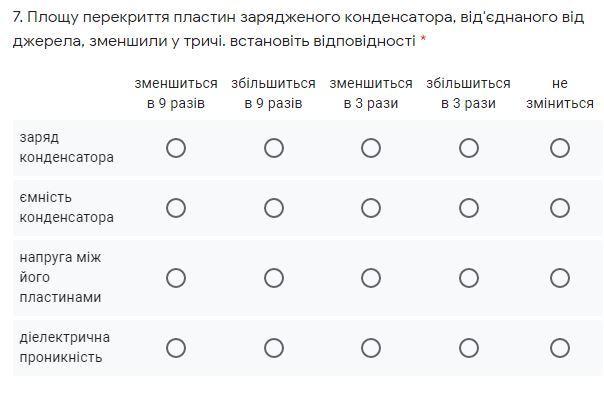Choose 'збільшиться в 9 разів' for заряд конденсатора
Image resolution: width=604 pixels, height=396 pixels.
point(274,148)
